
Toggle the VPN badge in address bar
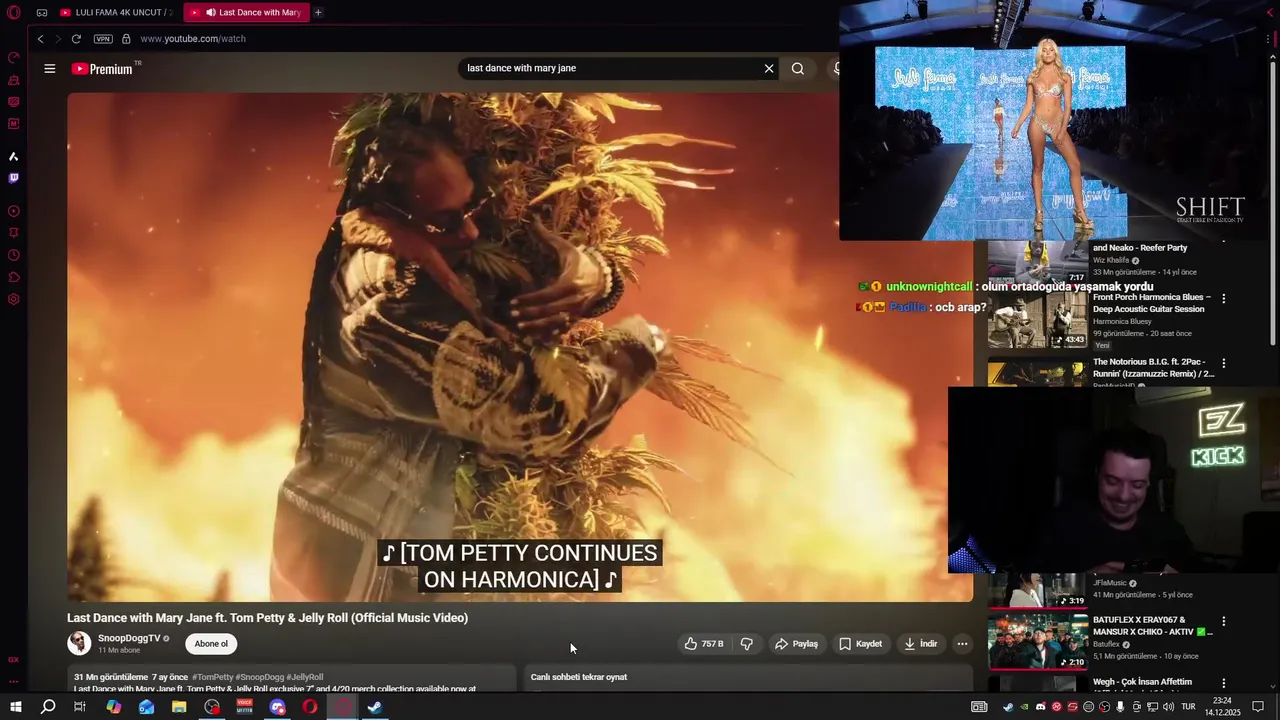point(103,39)
